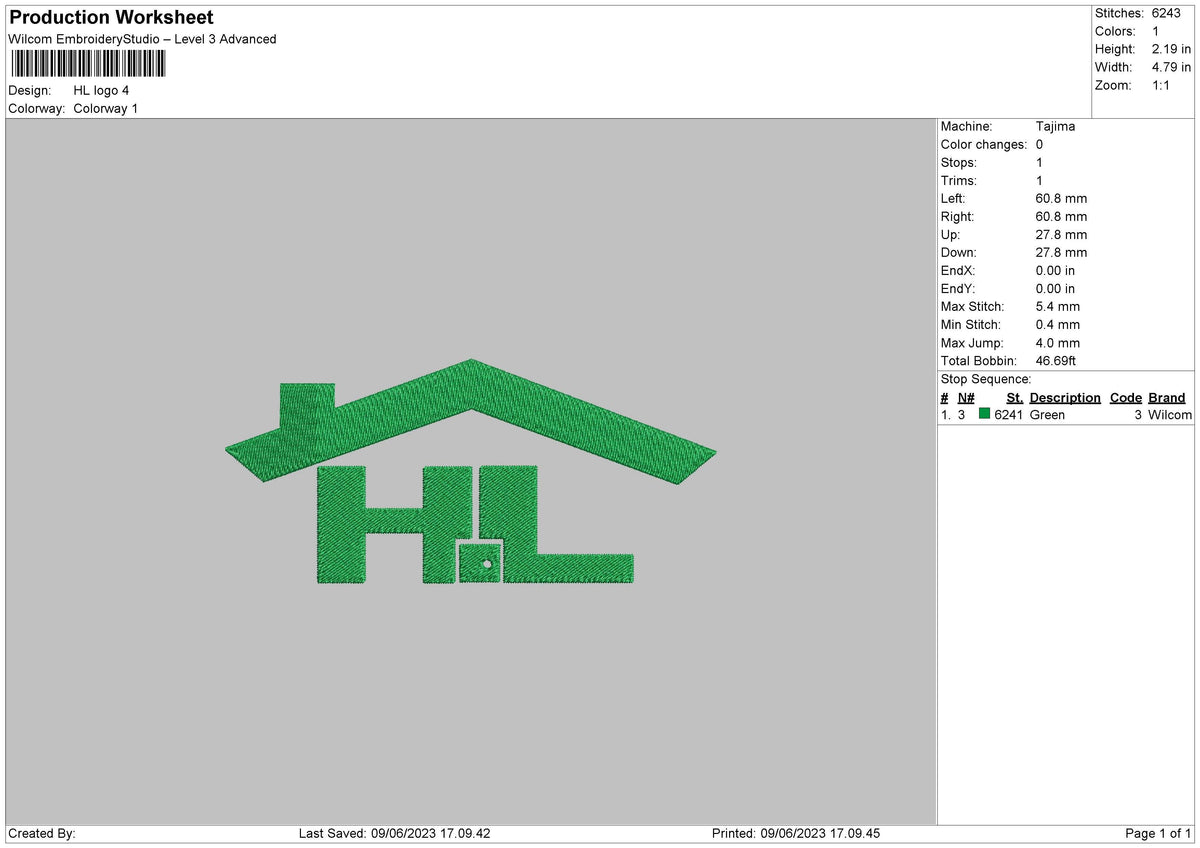Click the Brand column header

pos(1166,398)
